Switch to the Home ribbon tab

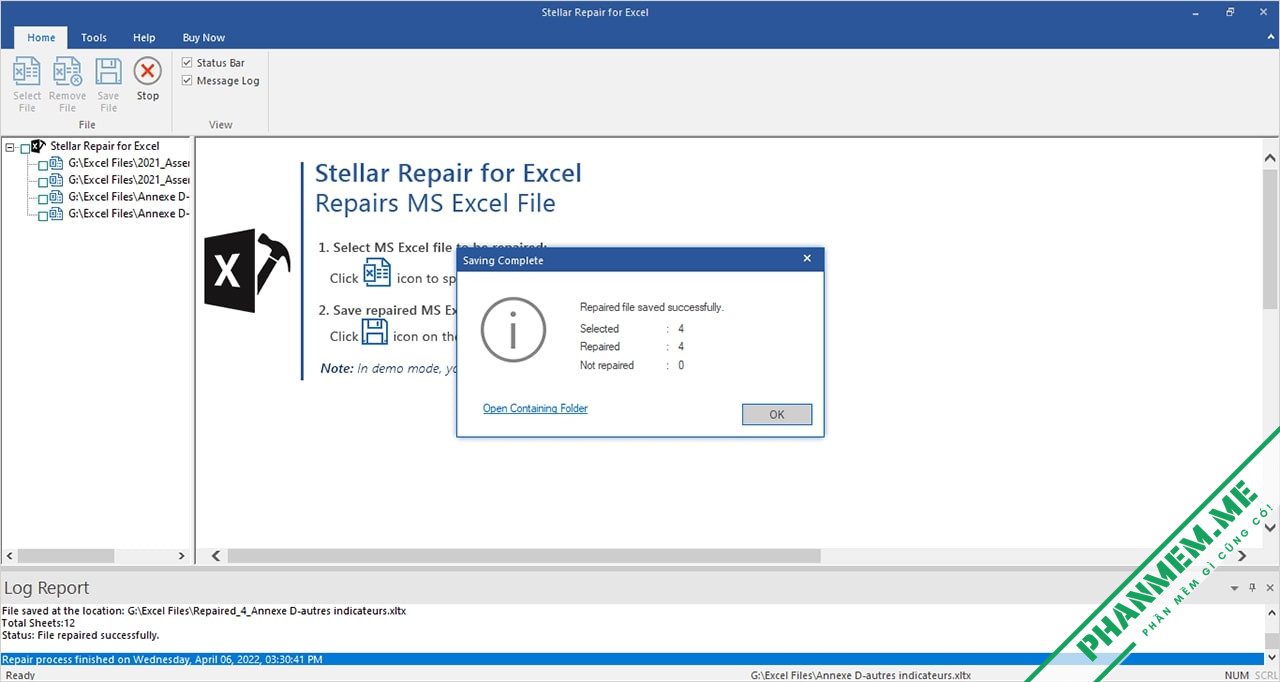click(x=41, y=38)
